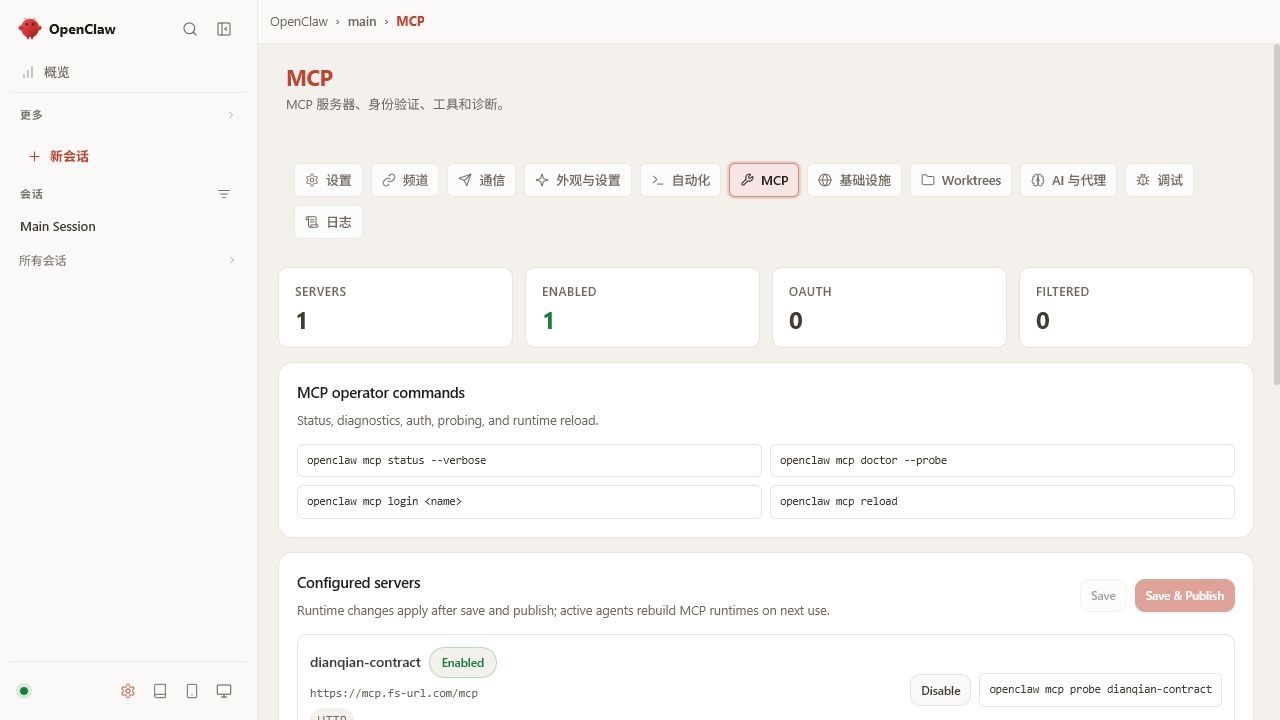Switch to the 频道 tab

tap(405, 180)
